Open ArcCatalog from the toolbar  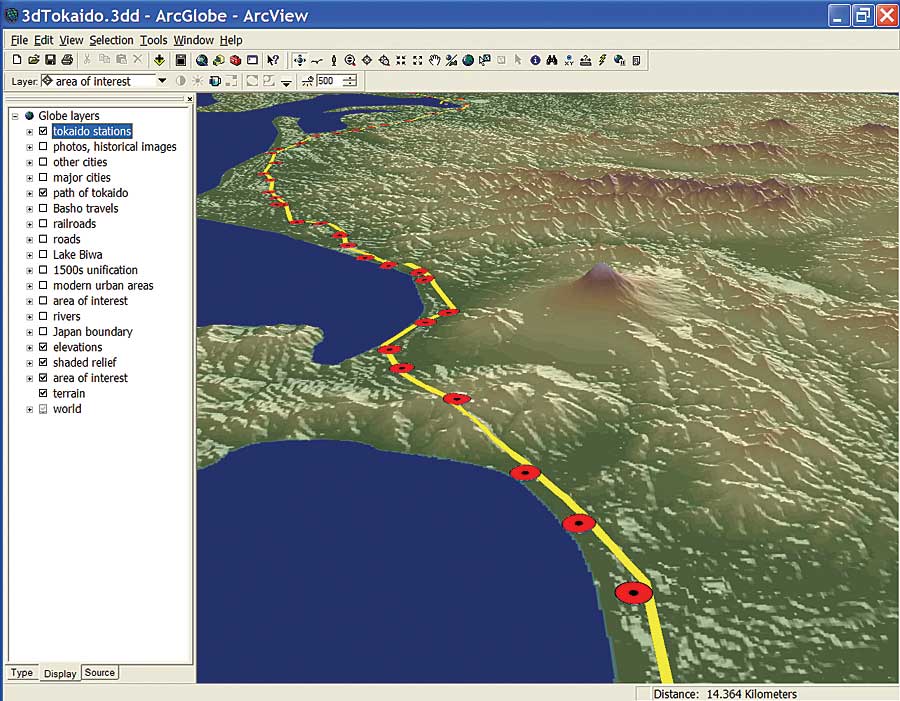[x=218, y=60]
